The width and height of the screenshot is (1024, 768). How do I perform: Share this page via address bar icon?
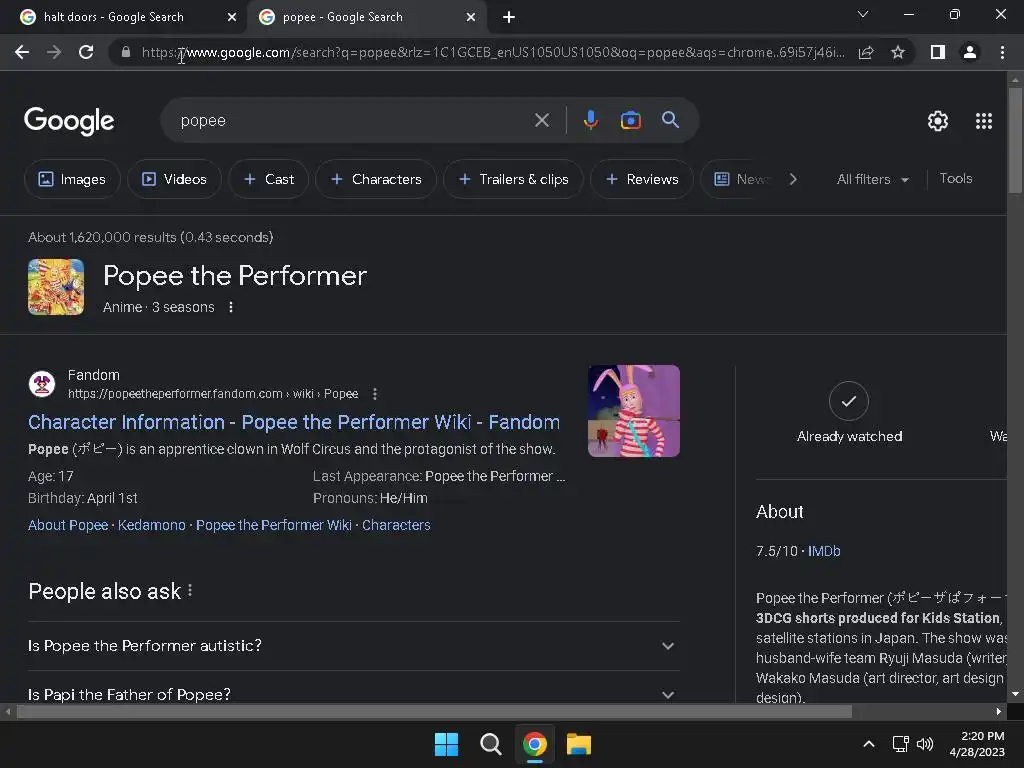click(x=866, y=52)
